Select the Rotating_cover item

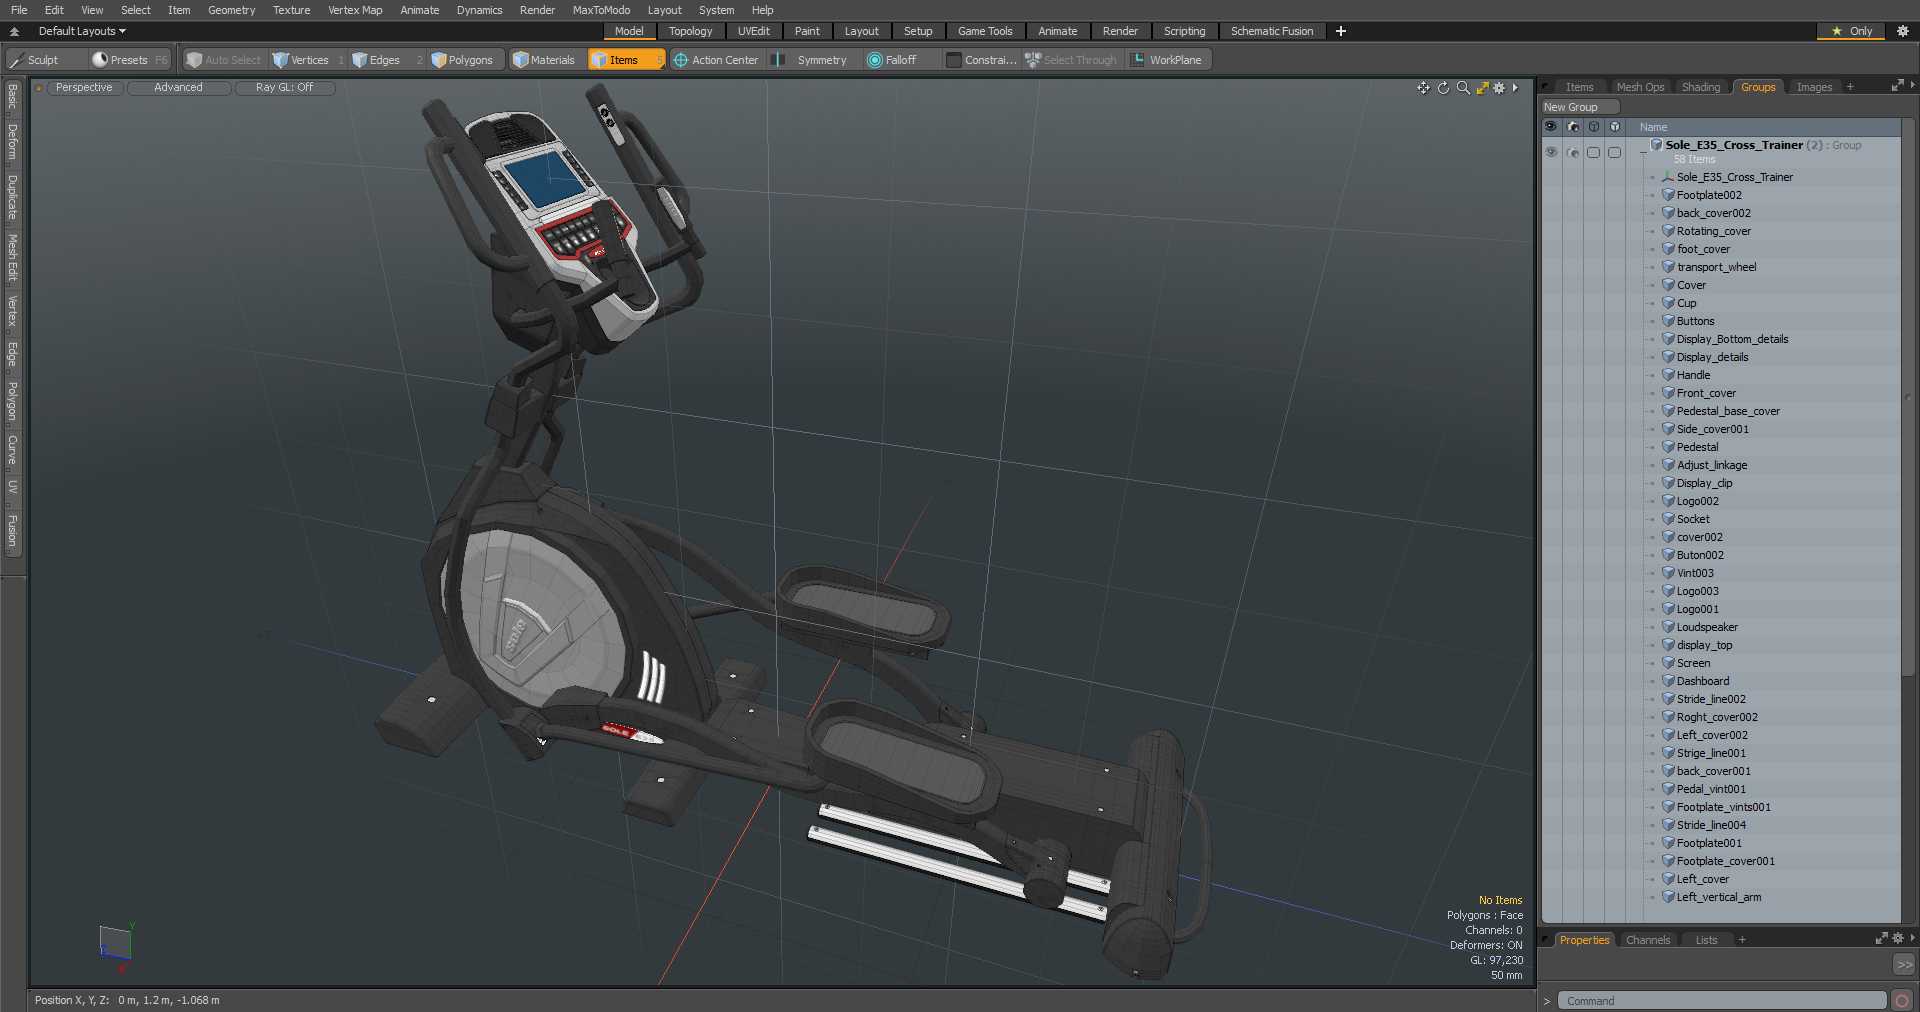[1714, 231]
